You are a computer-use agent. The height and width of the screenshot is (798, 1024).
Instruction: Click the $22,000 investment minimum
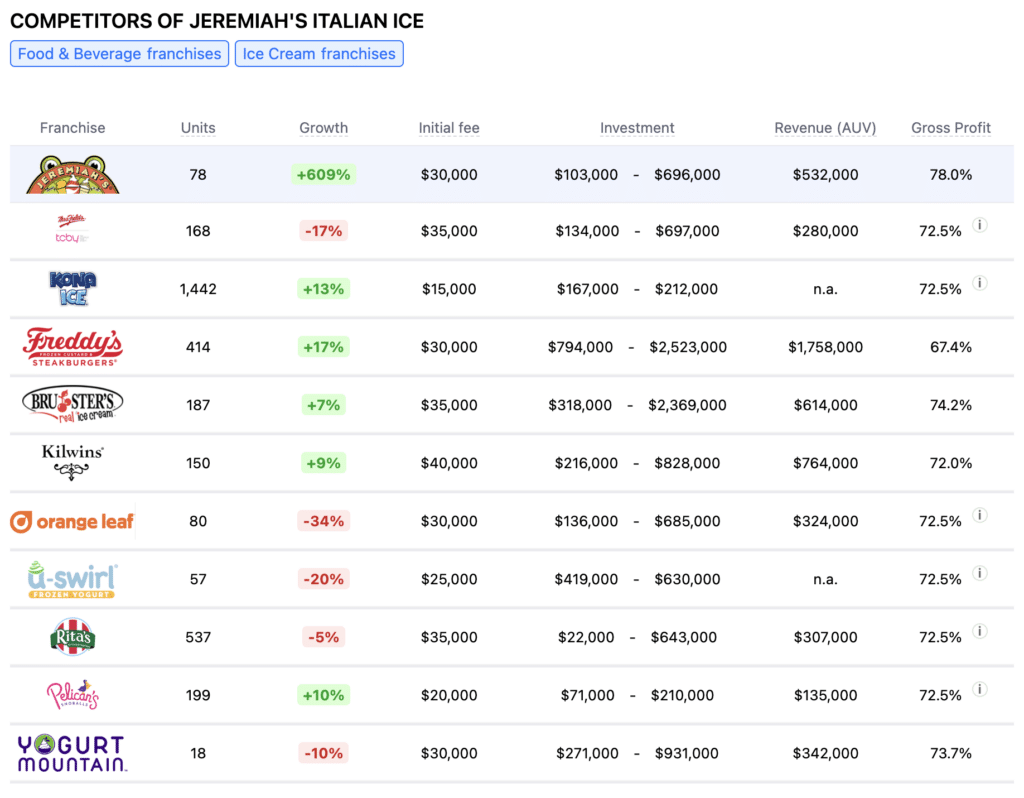pos(586,637)
